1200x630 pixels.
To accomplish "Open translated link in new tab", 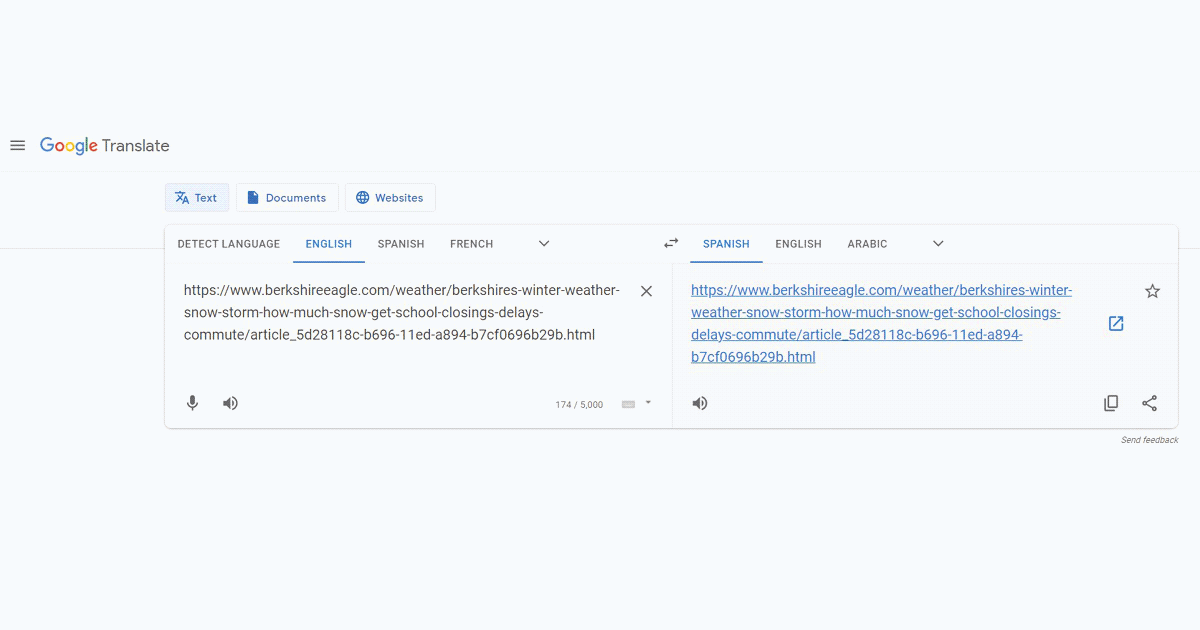I will point(1116,323).
